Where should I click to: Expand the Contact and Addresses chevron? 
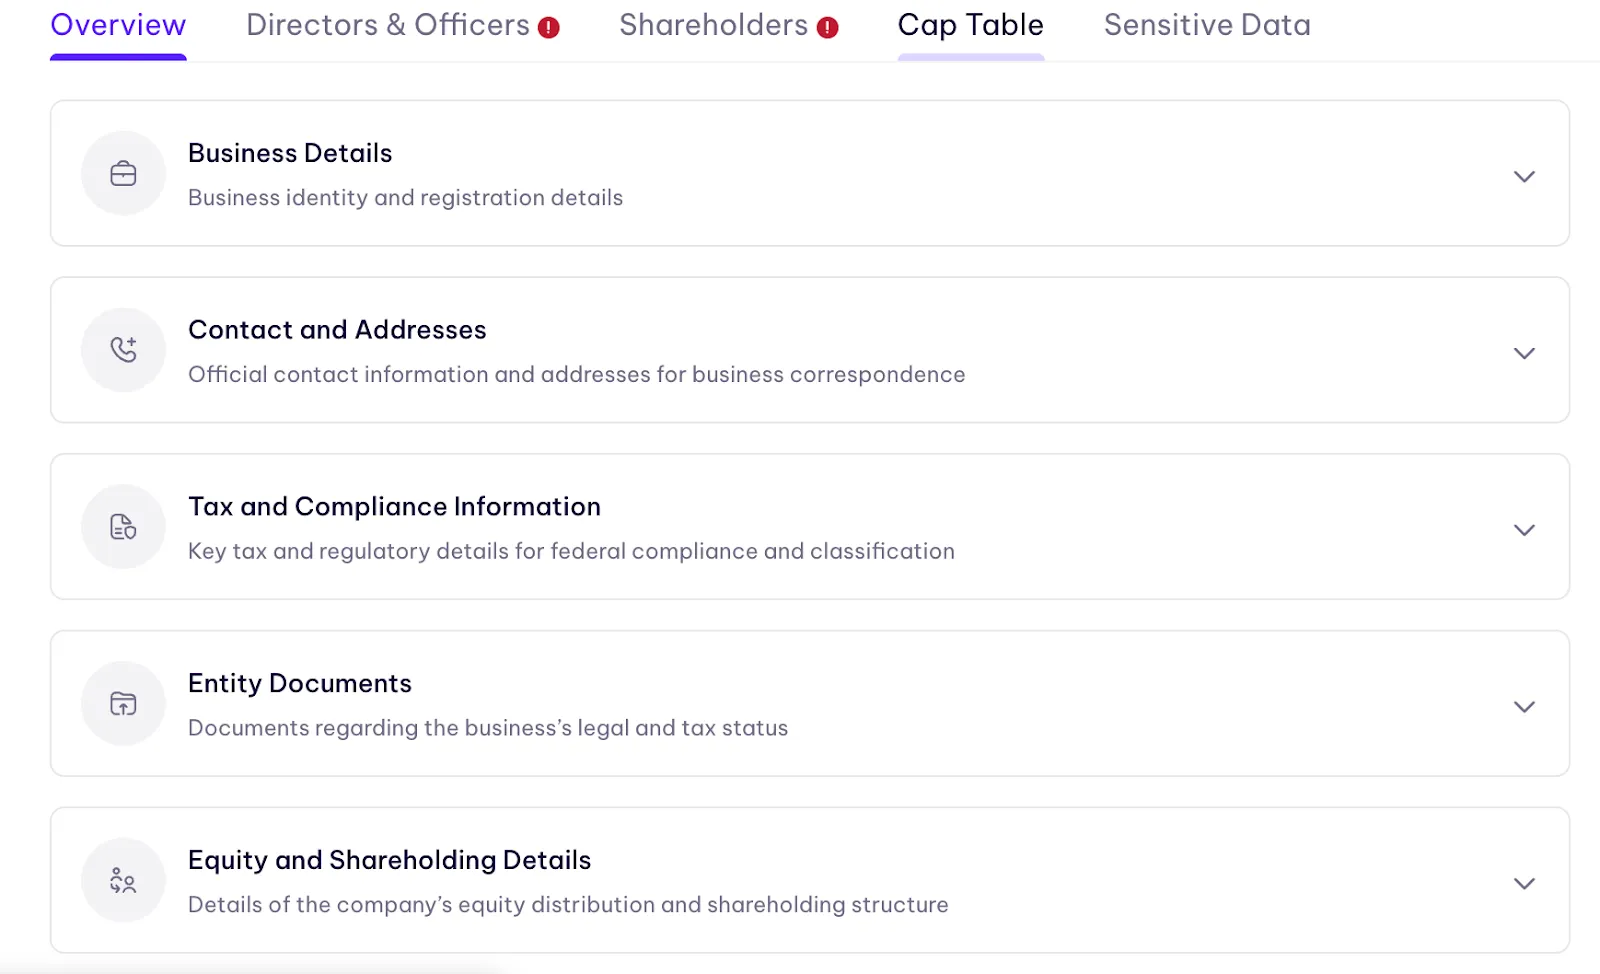click(1524, 353)
